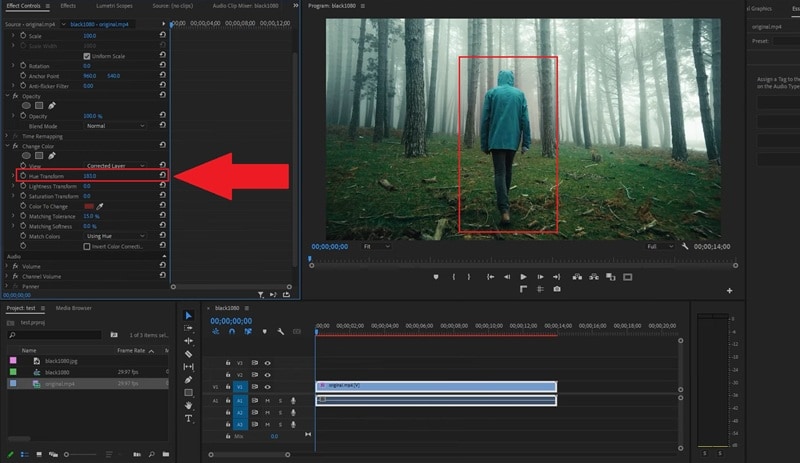The height and width of the screenshot is (463, 800).
Task: Toggle Linked Selection in the timeline
Action: point(248,331)
